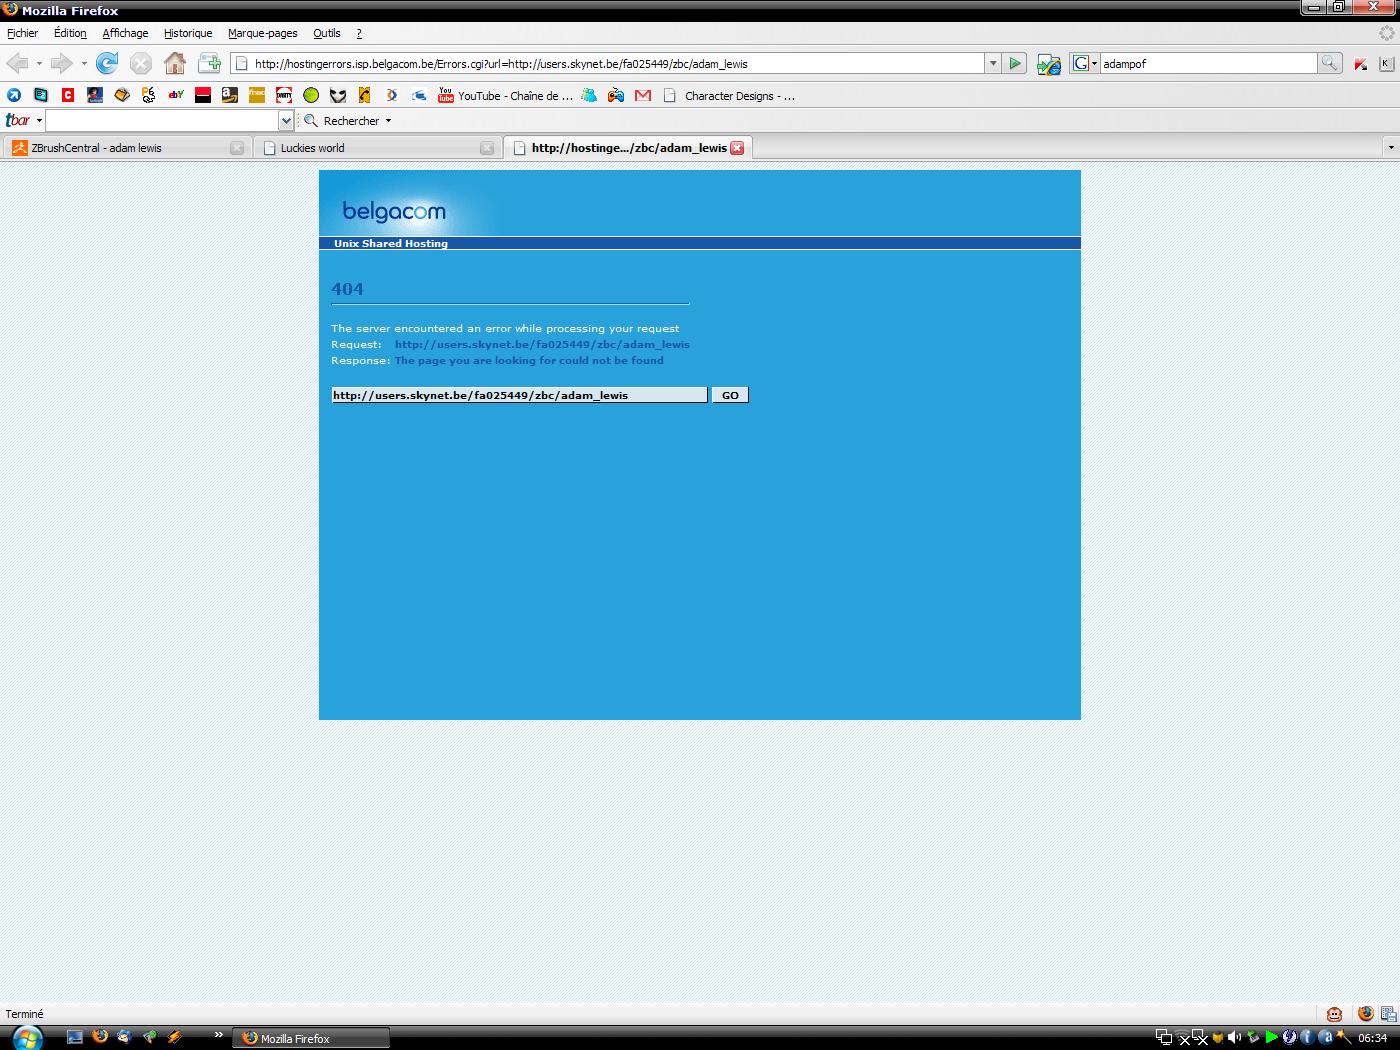1400x1050 pixels.
Task: Open the Windows Start orb
Action: [x=27, y=1037]
